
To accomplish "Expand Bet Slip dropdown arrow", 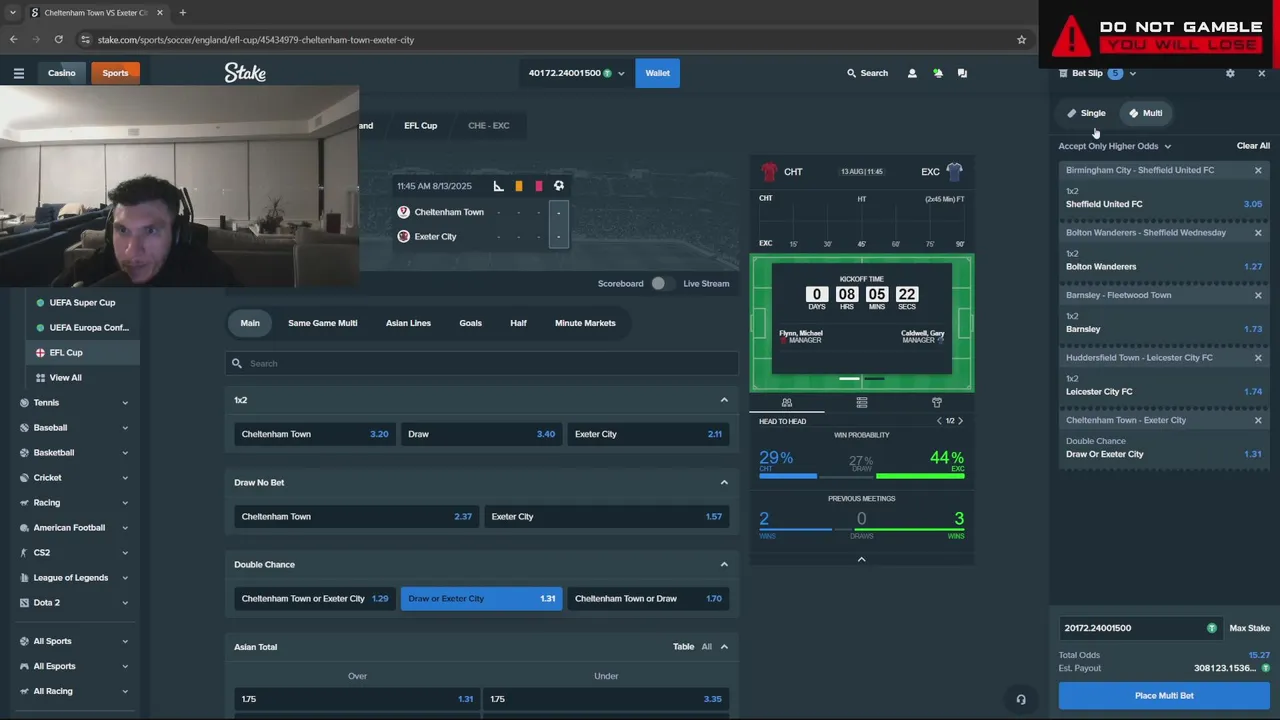I will (1132, 73).
